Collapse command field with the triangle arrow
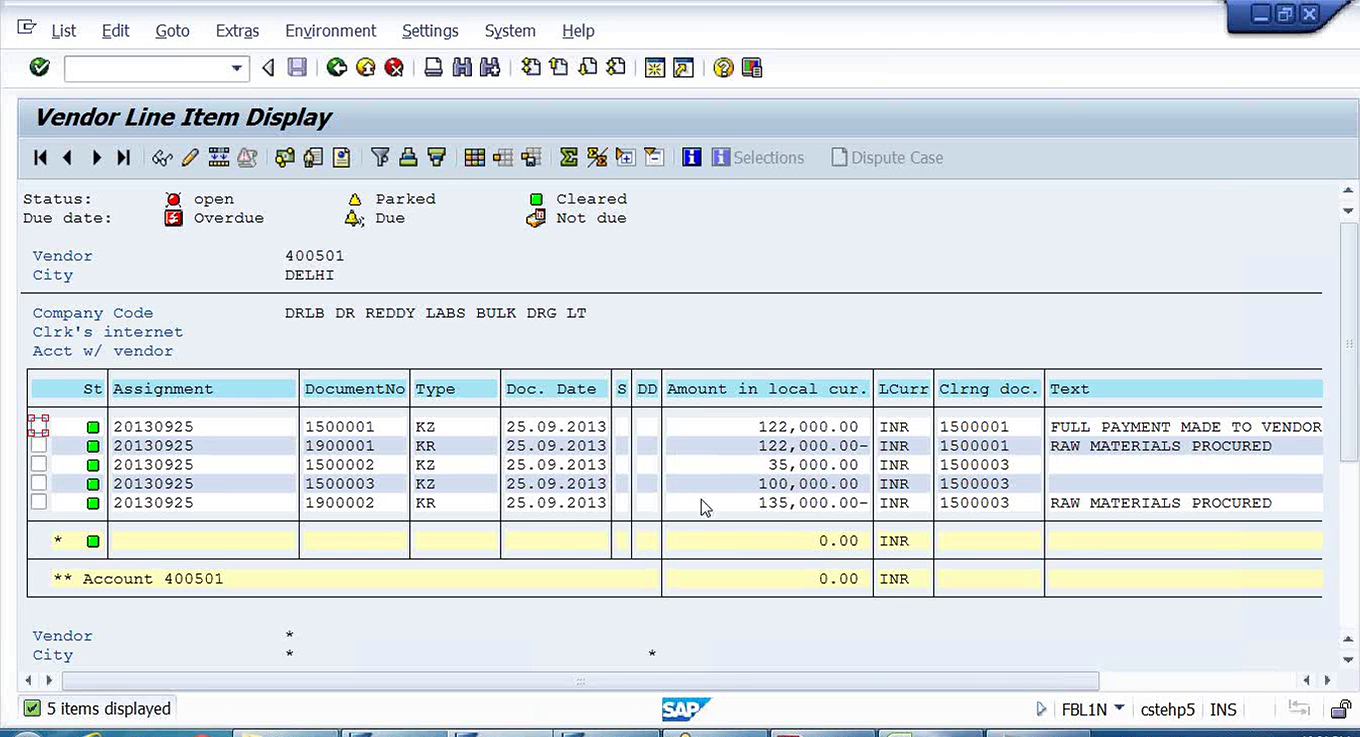This screenshot has width=1360, height=737. click(268, 68)
